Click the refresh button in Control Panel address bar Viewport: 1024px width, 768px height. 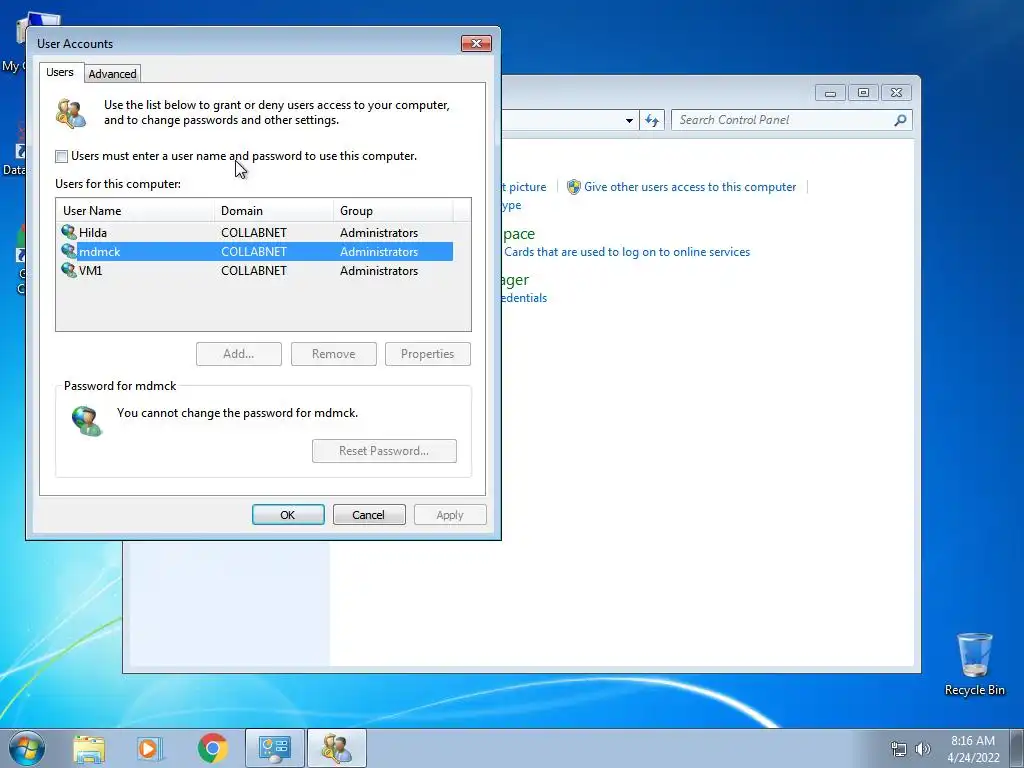[x=652, y=120]
